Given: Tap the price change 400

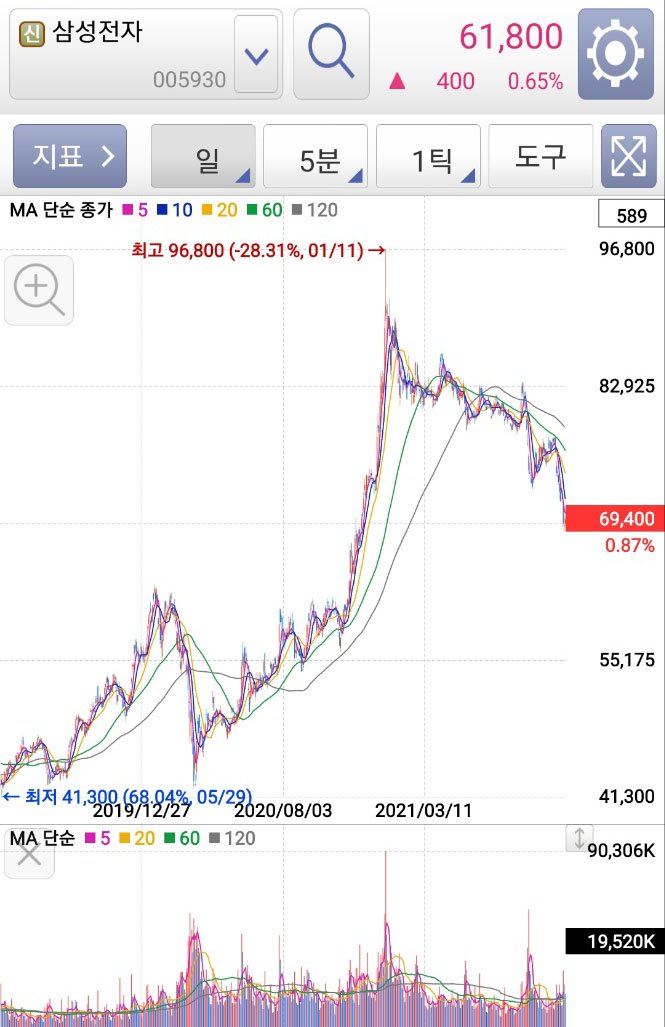Looking at the screenshot, I should point(455,81).
